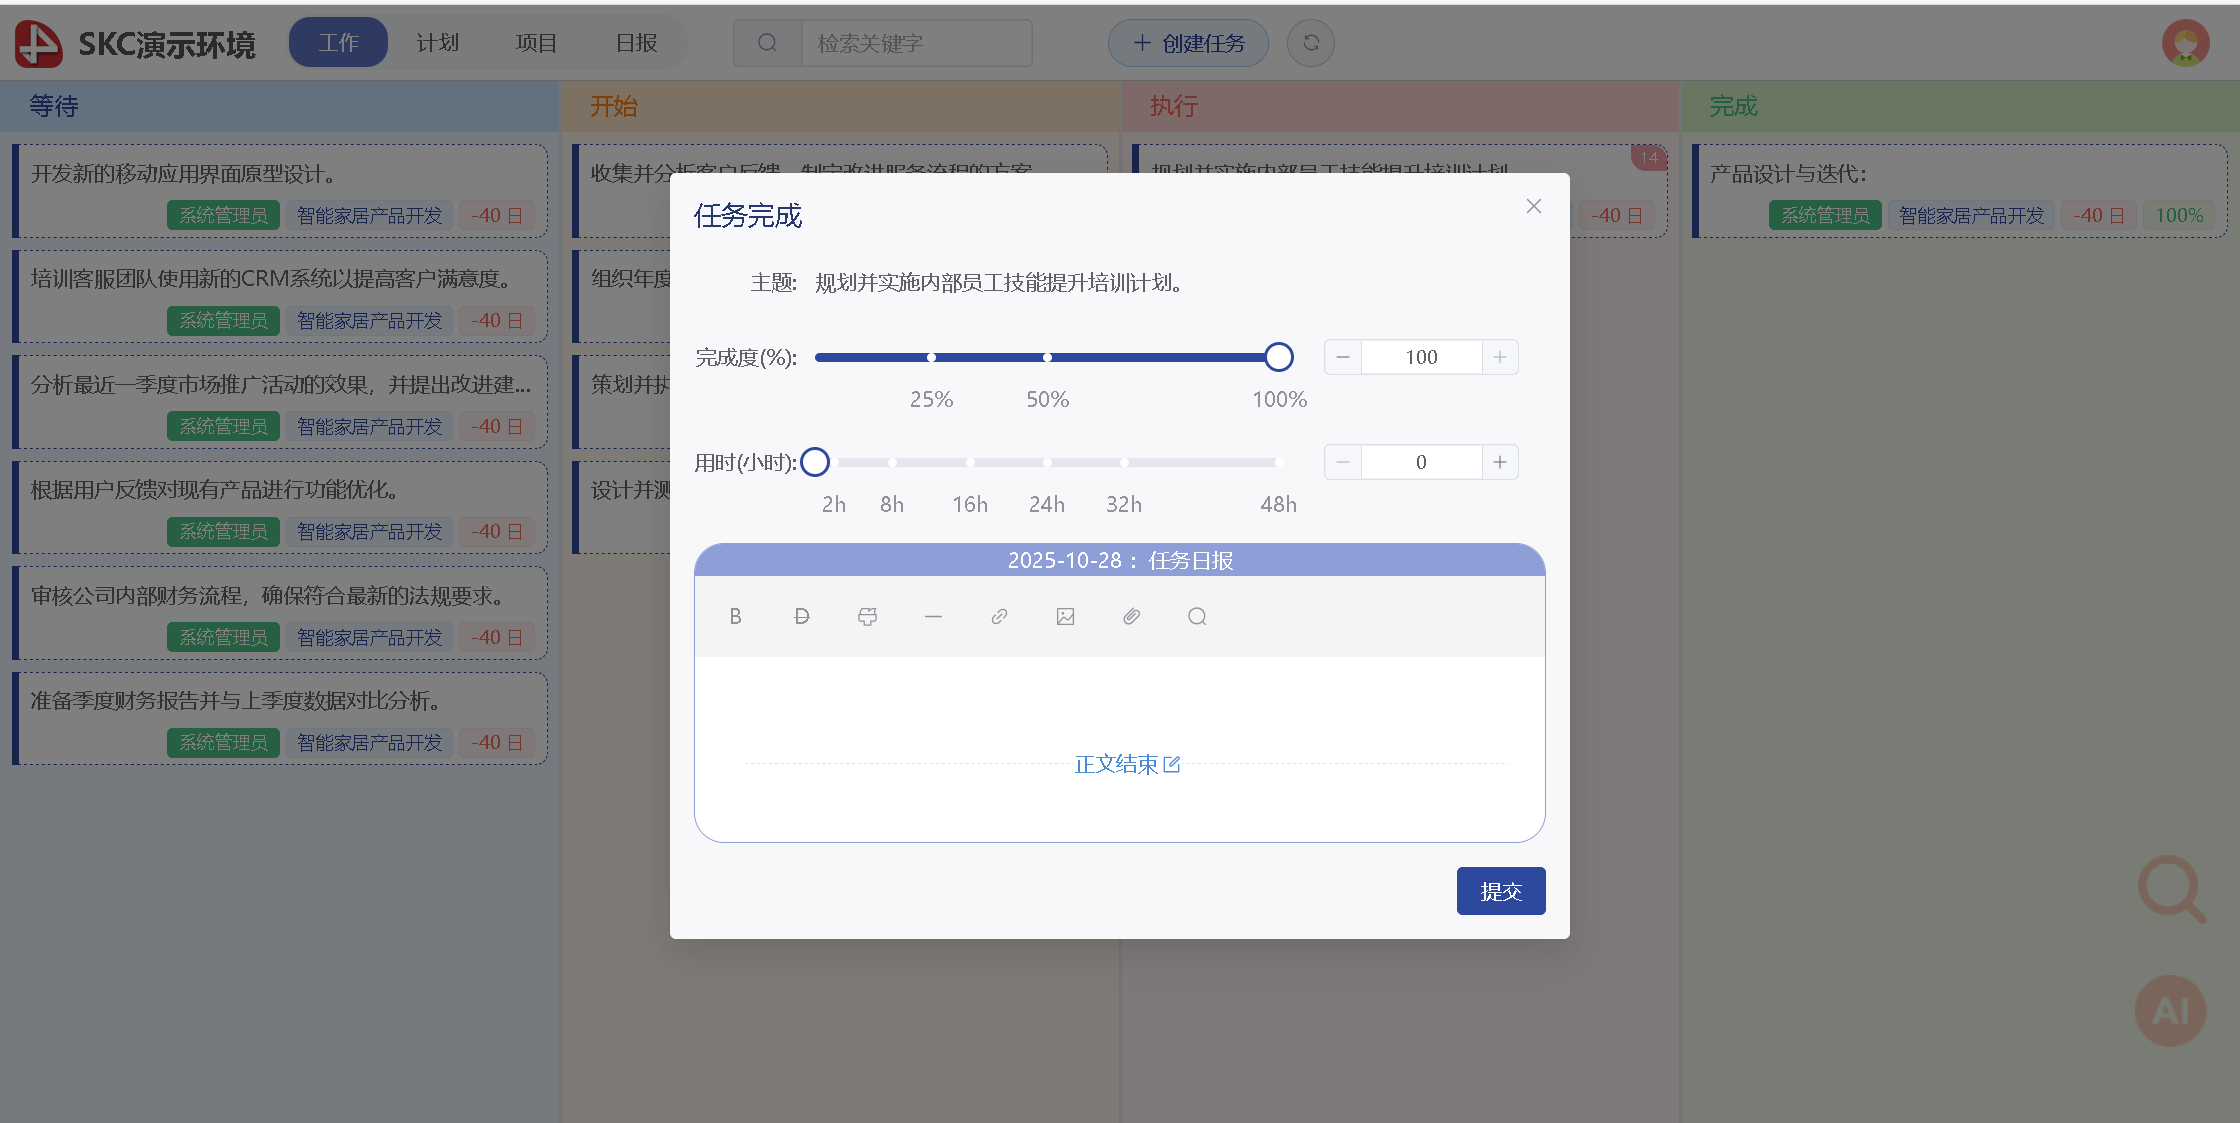The image size is (2240, 1123).
Task: Insert a horizontal divider line in the editor
Action: pos(933,616)
